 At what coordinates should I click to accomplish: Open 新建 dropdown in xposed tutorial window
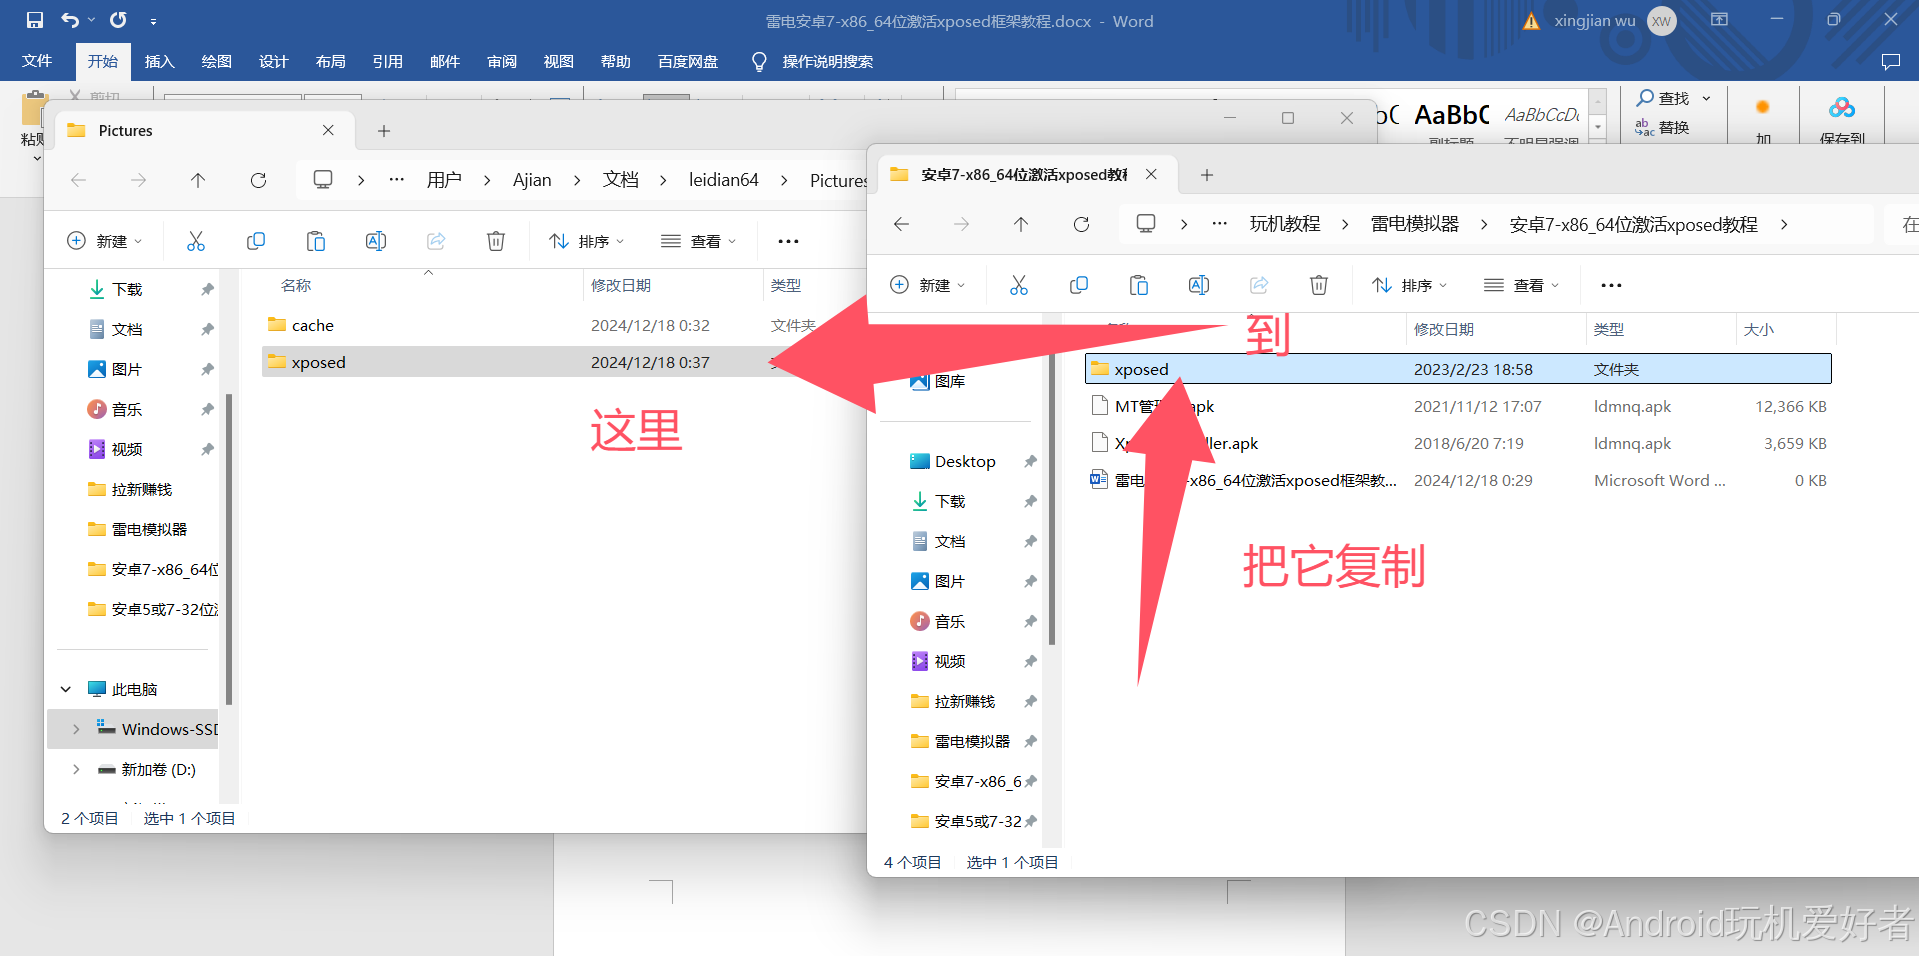pyautogui.click(x=928, y=285)
